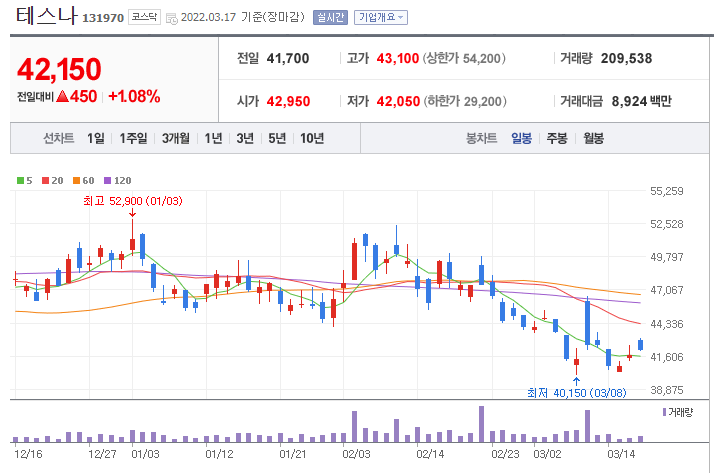
Task: Click the 실시간 button
Action: click(330, 18)
